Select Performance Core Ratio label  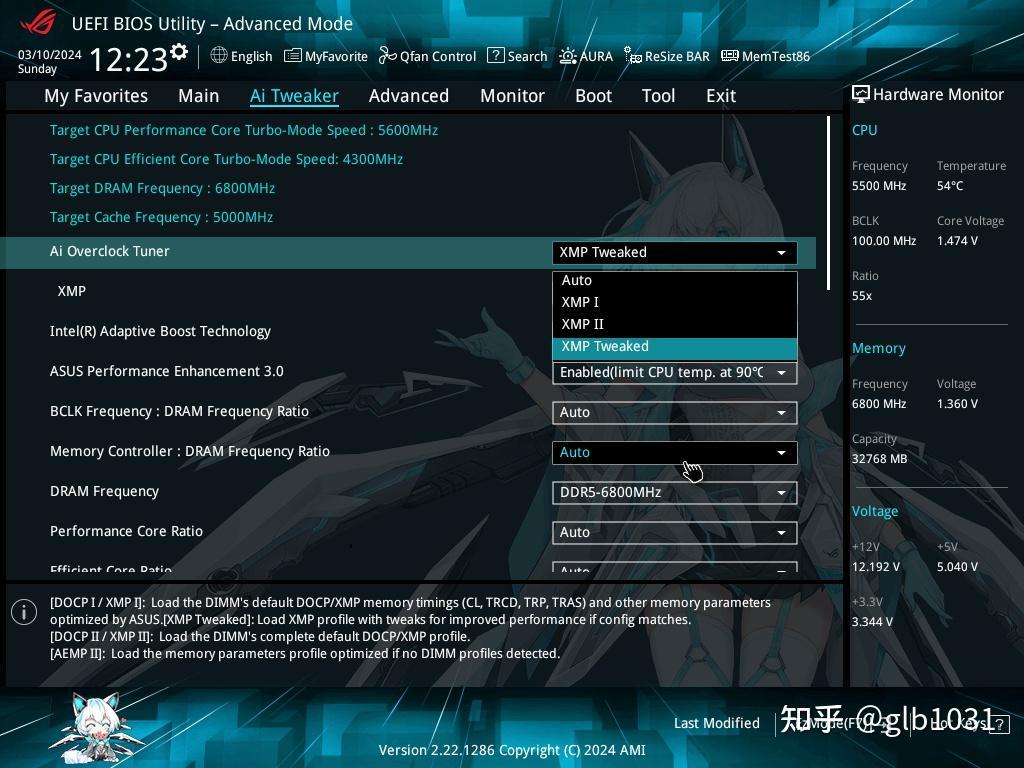pos(126,531)
